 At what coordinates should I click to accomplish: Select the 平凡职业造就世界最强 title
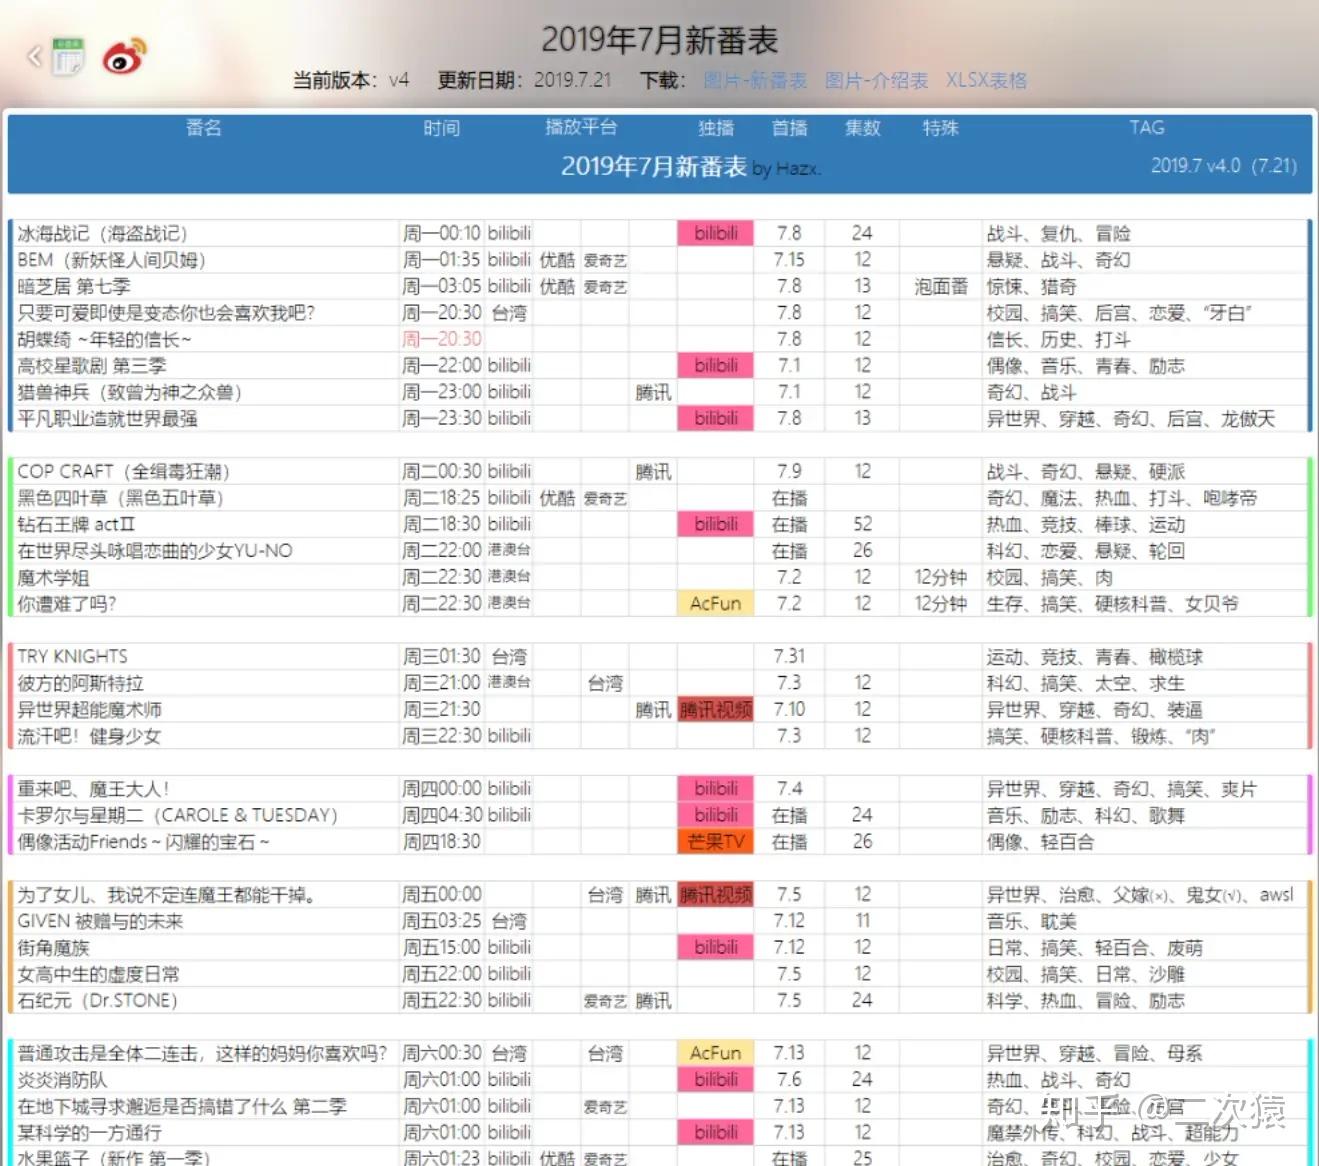[107, 418]
